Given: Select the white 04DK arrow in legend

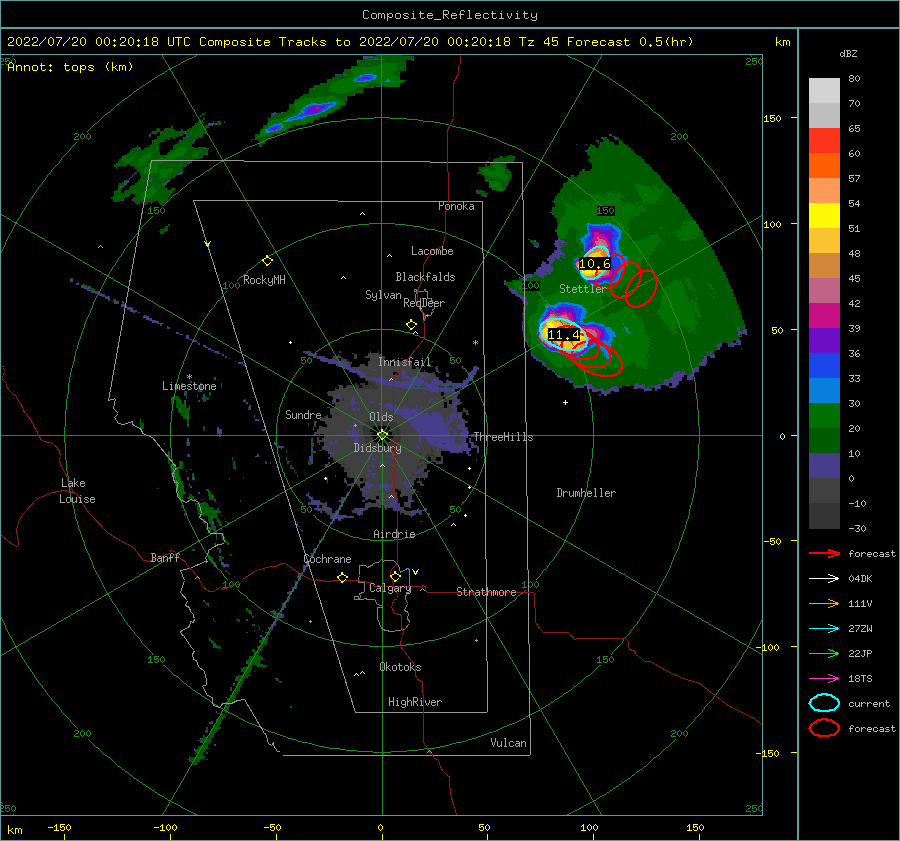Looking at the screenshot, I should 824,579.
